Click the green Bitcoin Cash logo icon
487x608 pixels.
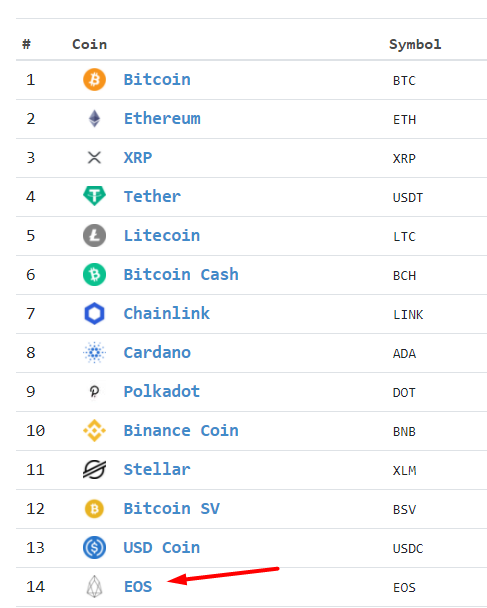[94, 275]
